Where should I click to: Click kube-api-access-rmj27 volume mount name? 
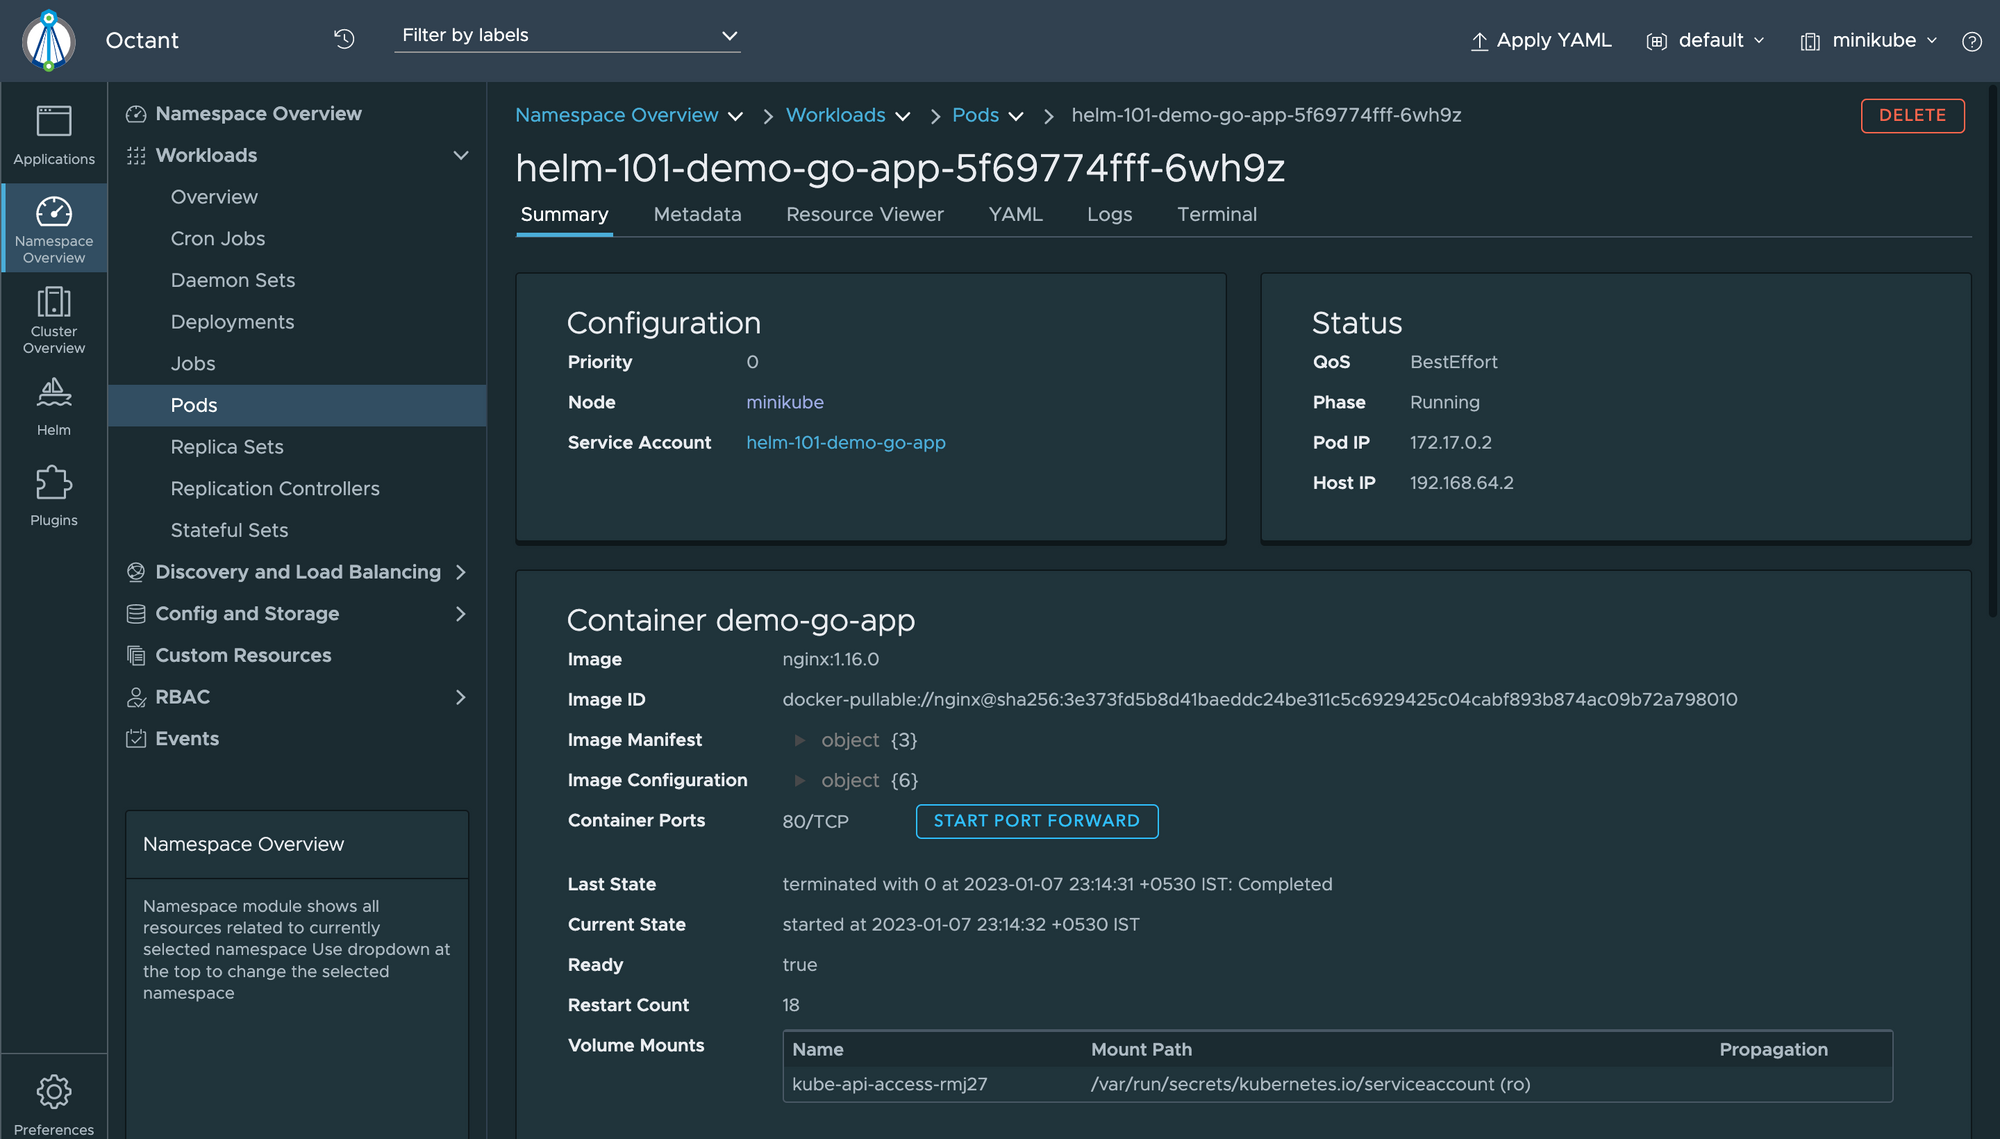coord(889,1084)
